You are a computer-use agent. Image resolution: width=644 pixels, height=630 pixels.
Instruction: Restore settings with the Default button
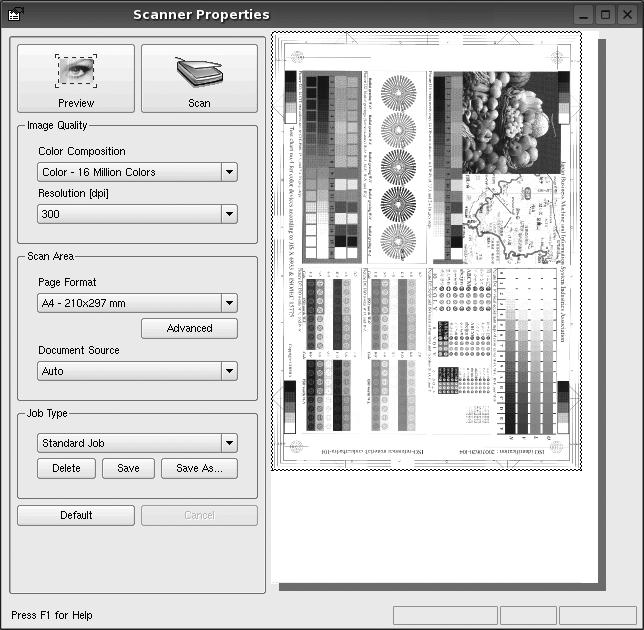point(76,515)
